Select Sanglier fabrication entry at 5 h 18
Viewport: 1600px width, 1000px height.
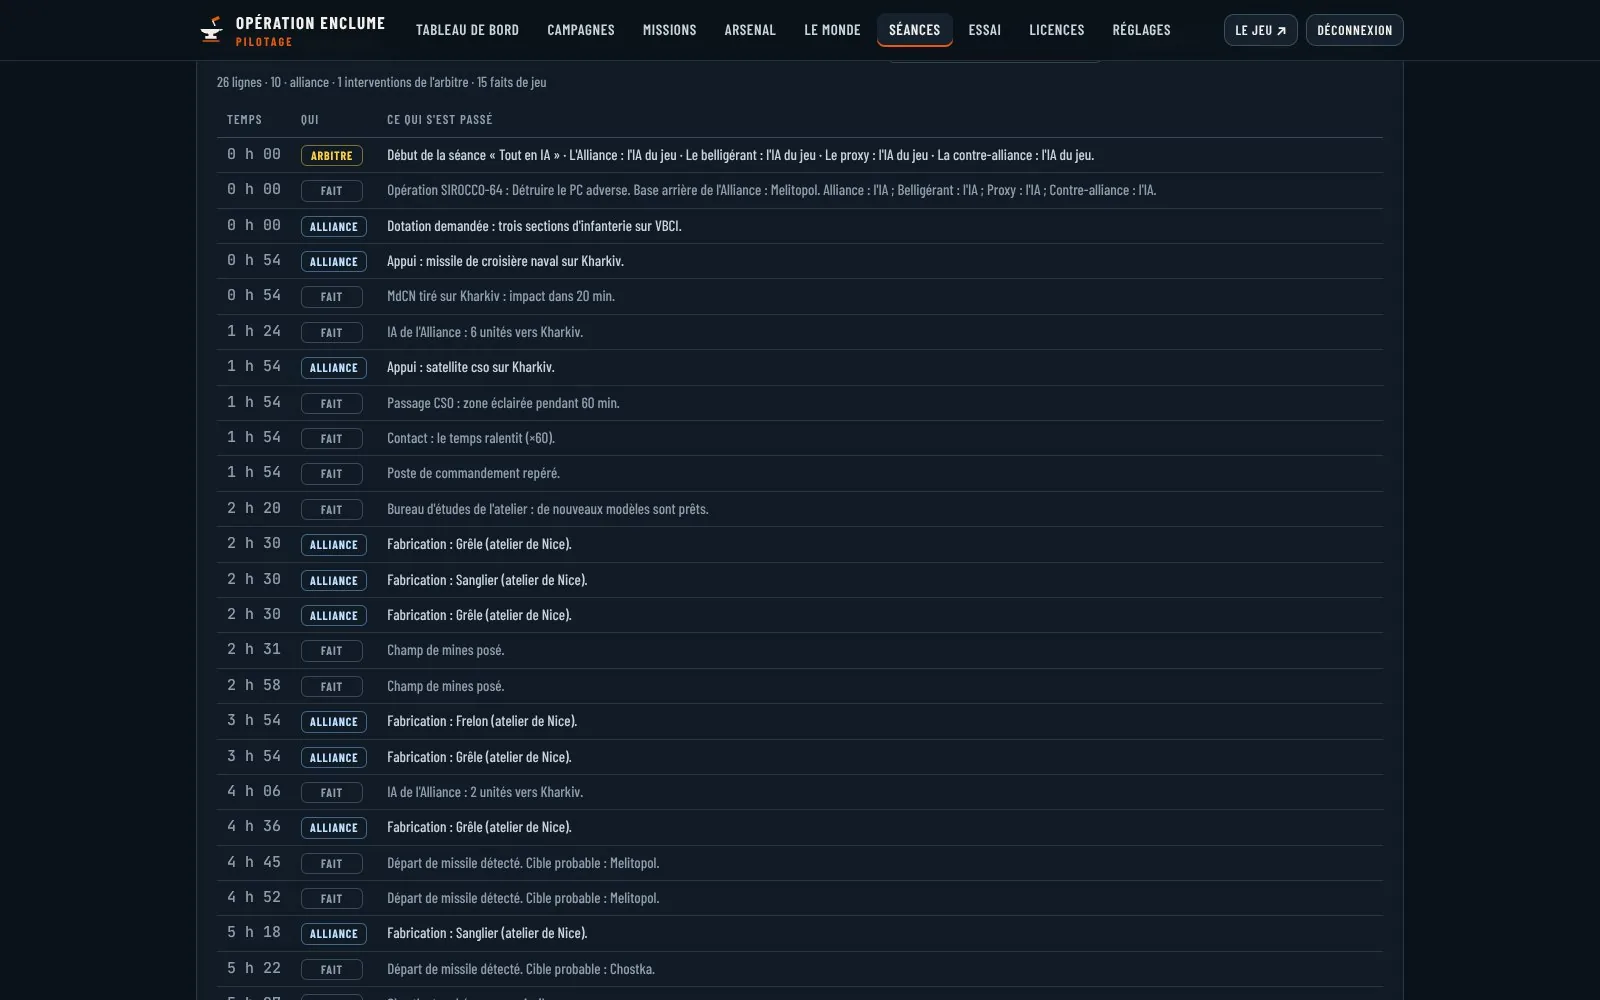click(487, 933)
